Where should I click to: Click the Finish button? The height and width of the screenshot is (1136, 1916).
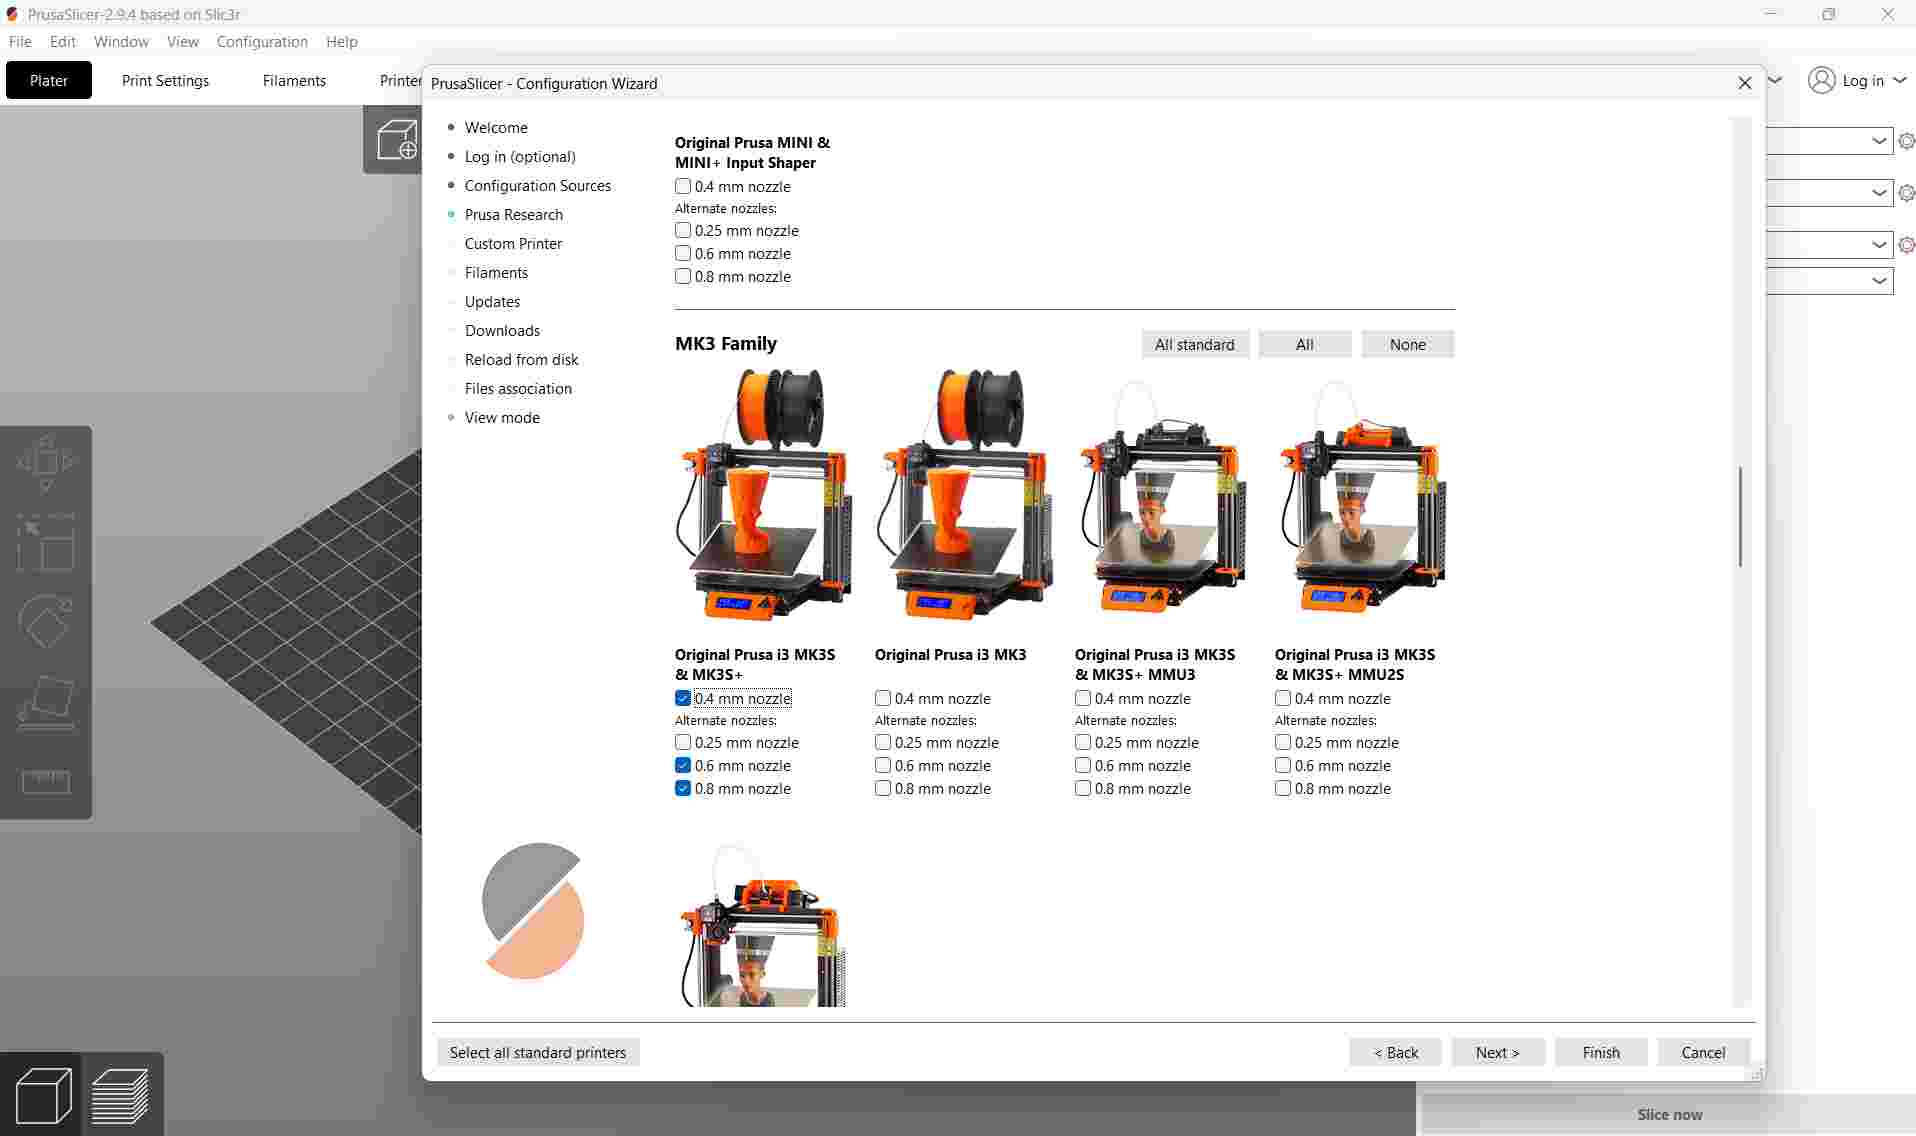pos(1601,1052)
